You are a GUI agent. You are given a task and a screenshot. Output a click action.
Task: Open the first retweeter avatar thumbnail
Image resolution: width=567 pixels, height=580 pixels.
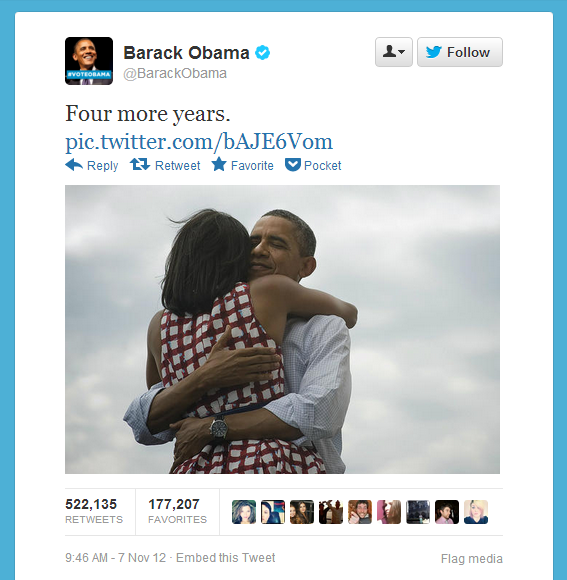[244, 512]
